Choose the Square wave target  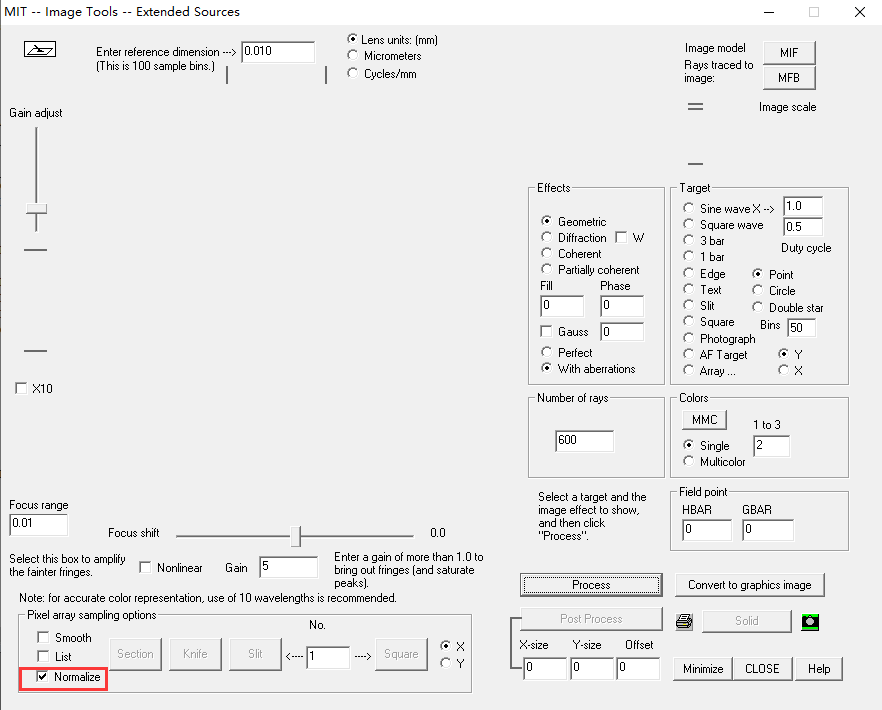688,224
